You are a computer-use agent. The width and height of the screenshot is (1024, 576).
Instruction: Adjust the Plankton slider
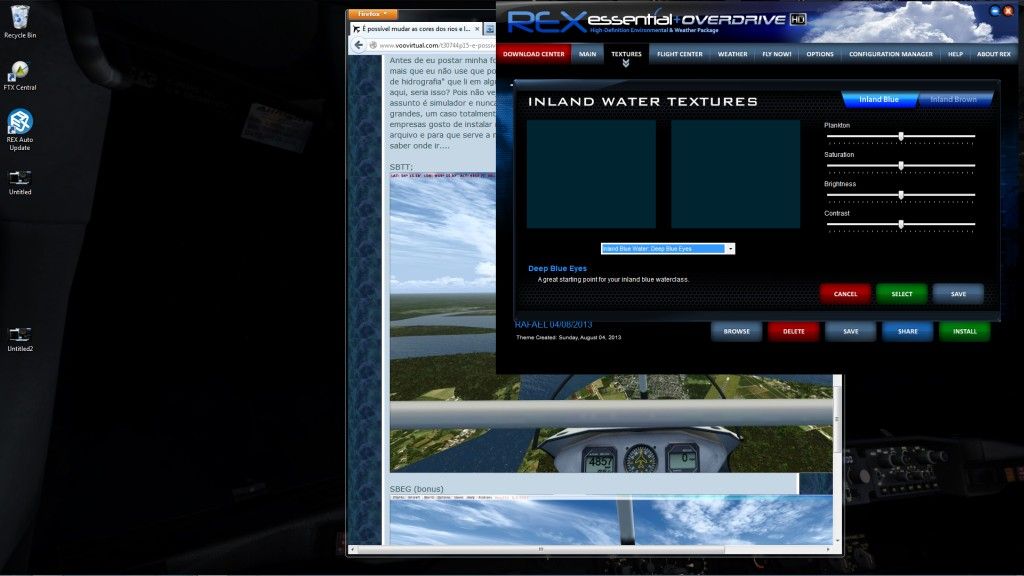(x=901, y=136)
